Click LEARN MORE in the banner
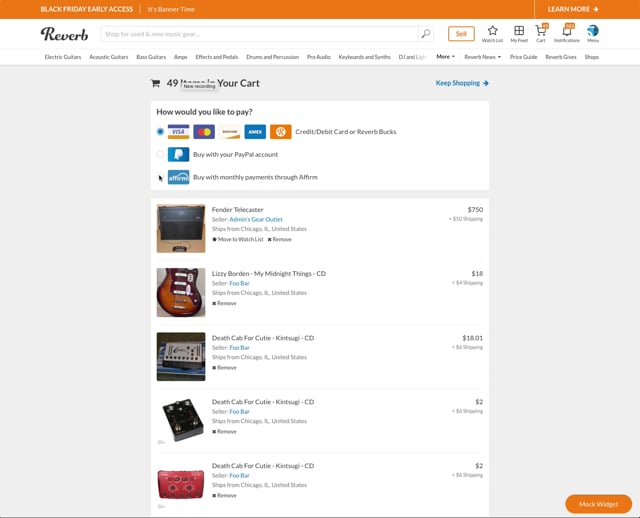The height and width of the screenshot is (518, 640). (573, 9)
